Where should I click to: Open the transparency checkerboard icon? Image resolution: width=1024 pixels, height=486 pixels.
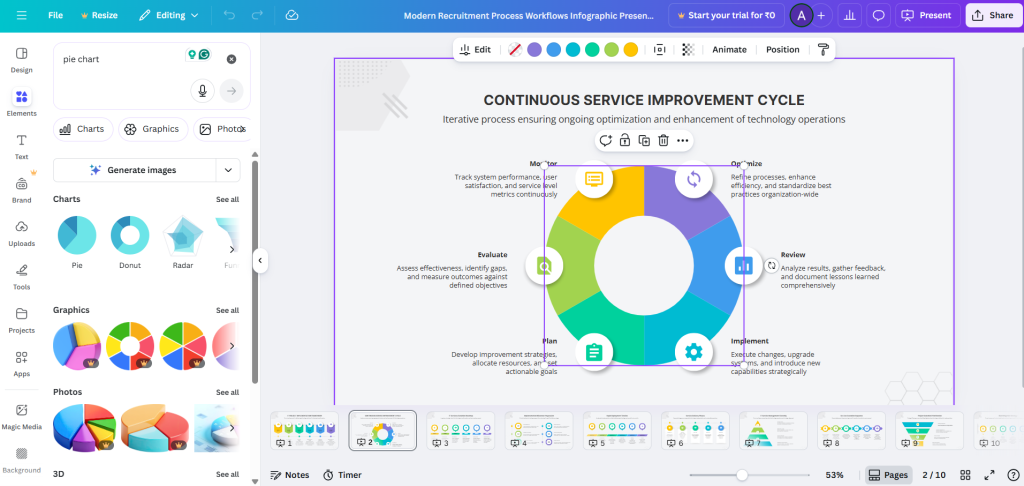coord(688,49)
